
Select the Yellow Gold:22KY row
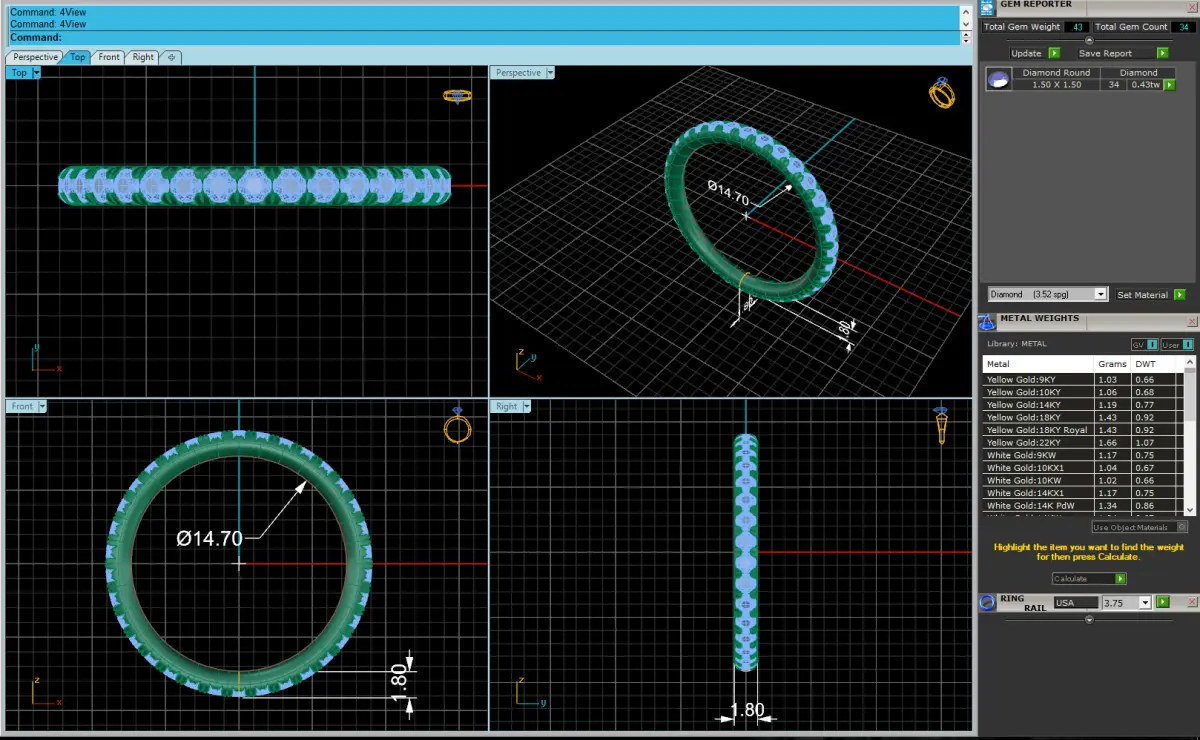coord(1083,443)
